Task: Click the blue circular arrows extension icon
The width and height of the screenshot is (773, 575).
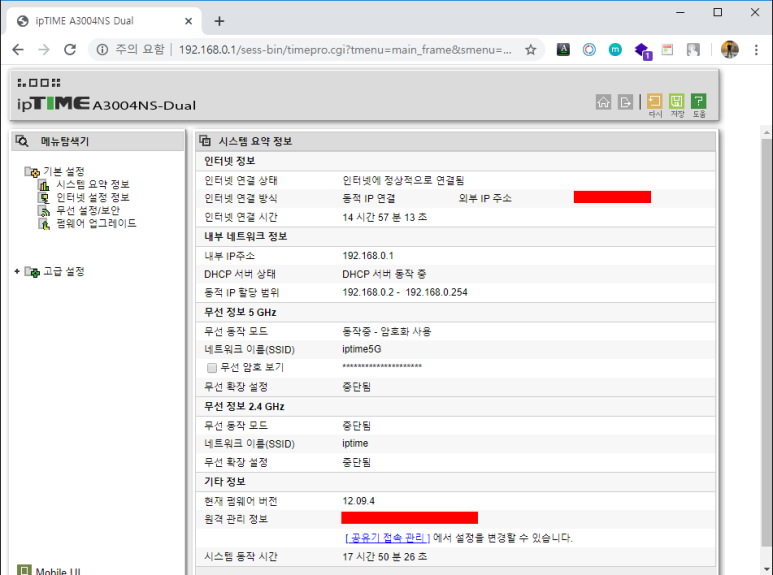Action: coord(589,49)
